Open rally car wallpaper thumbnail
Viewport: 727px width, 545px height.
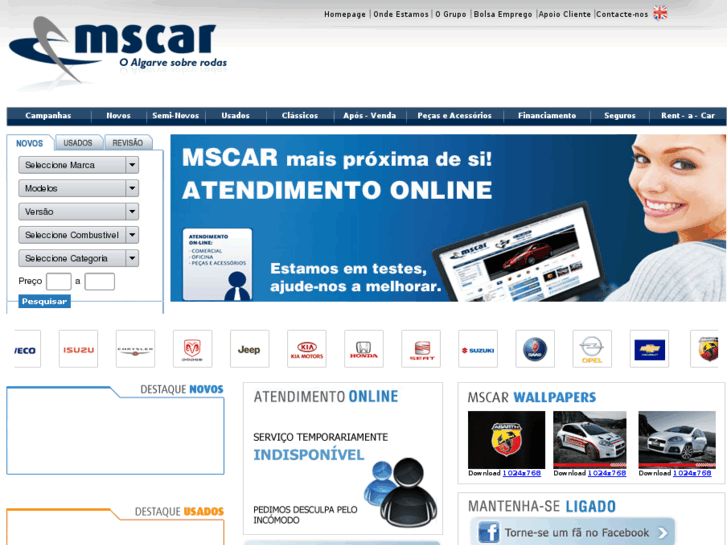click(590, 440)
